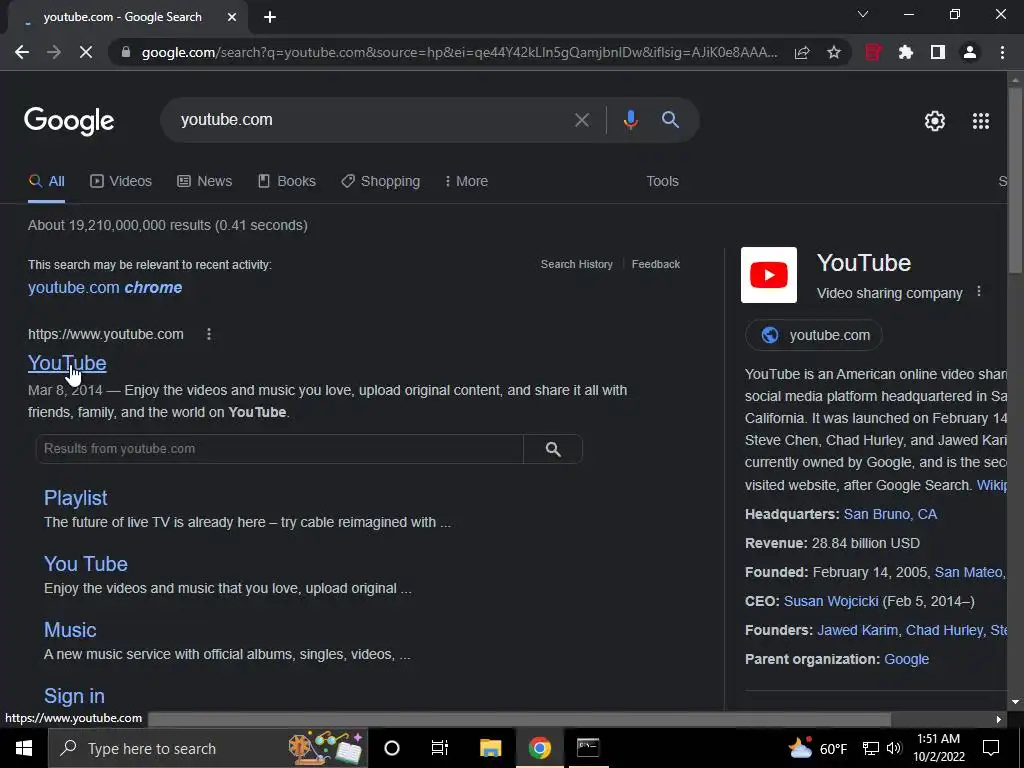The image size is (1024, 768).
Task: Click into the Google search text field
Action: click(372, 120)
